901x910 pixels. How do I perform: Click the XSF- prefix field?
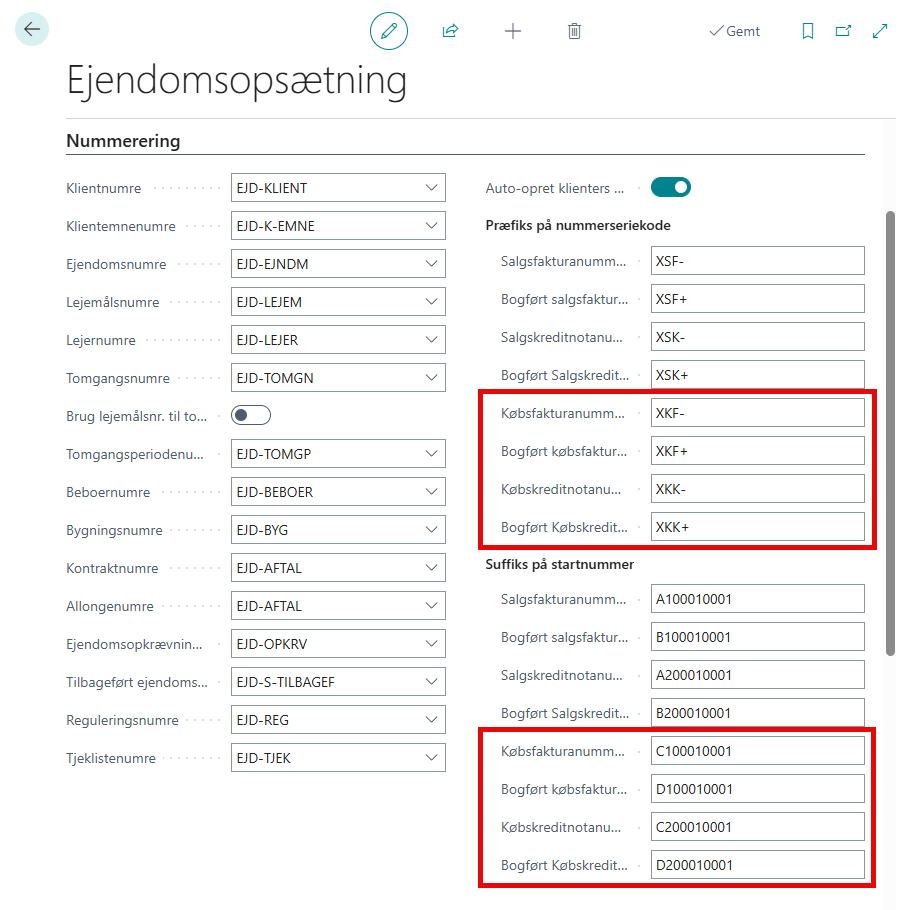coord(758,261)
